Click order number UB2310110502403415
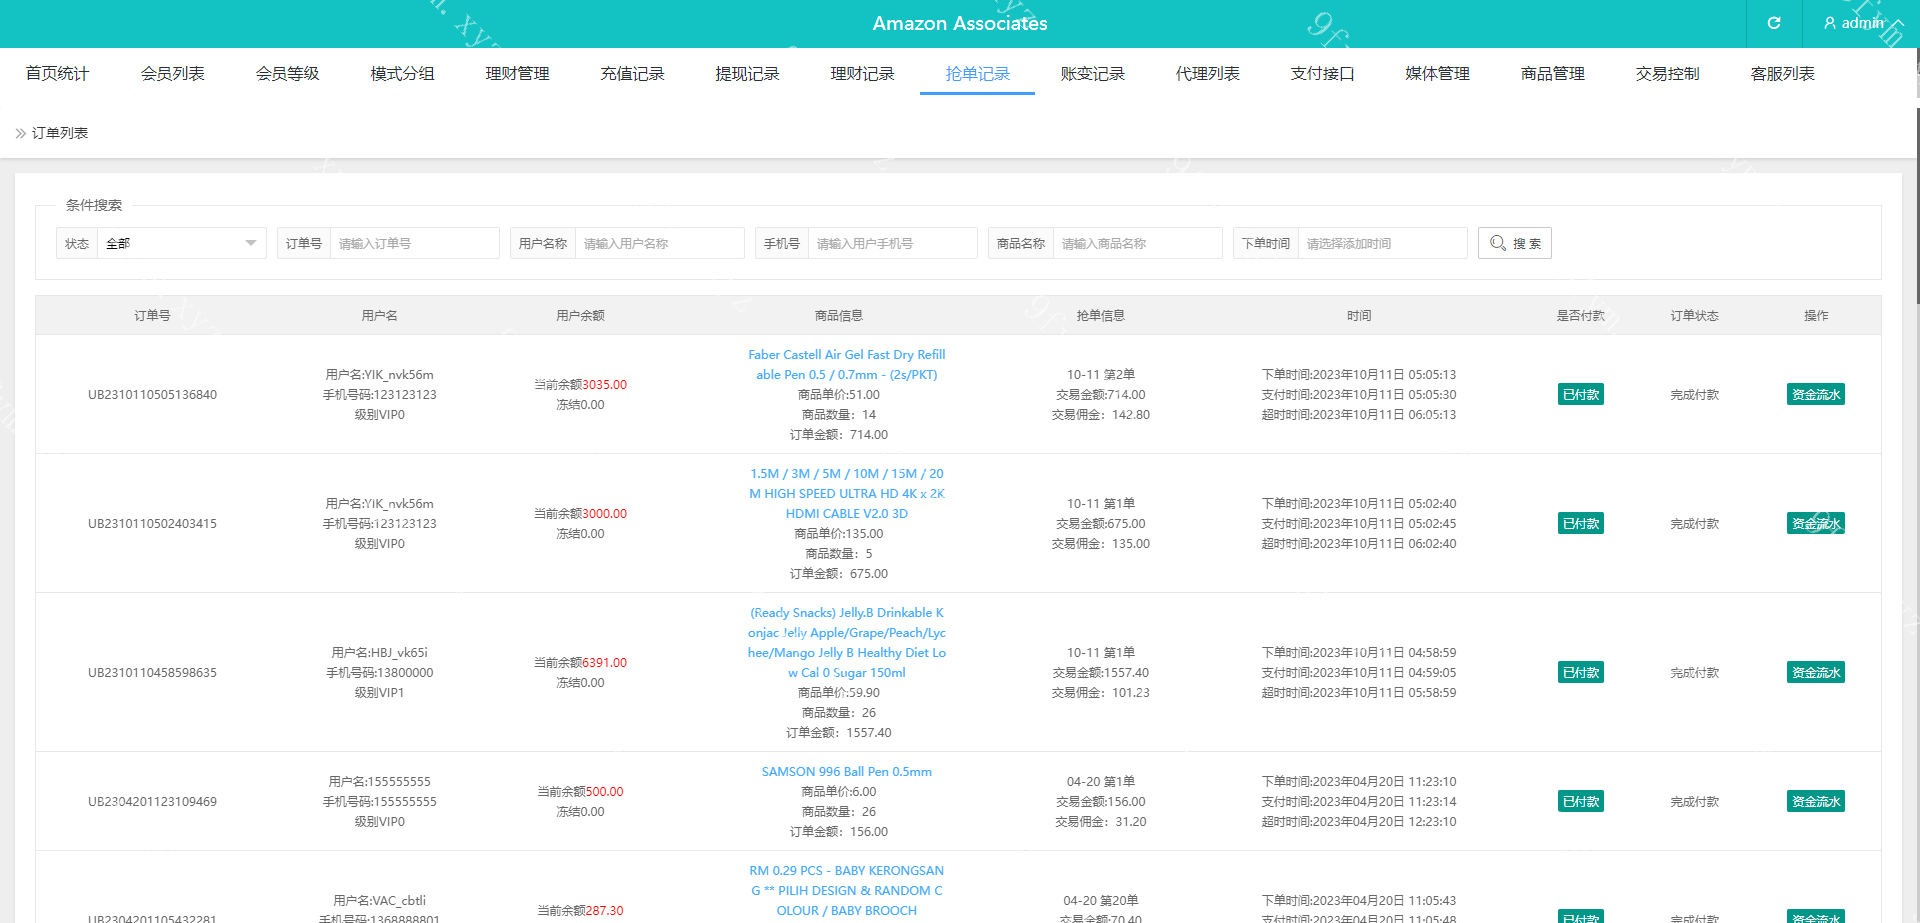 point(152,523)
